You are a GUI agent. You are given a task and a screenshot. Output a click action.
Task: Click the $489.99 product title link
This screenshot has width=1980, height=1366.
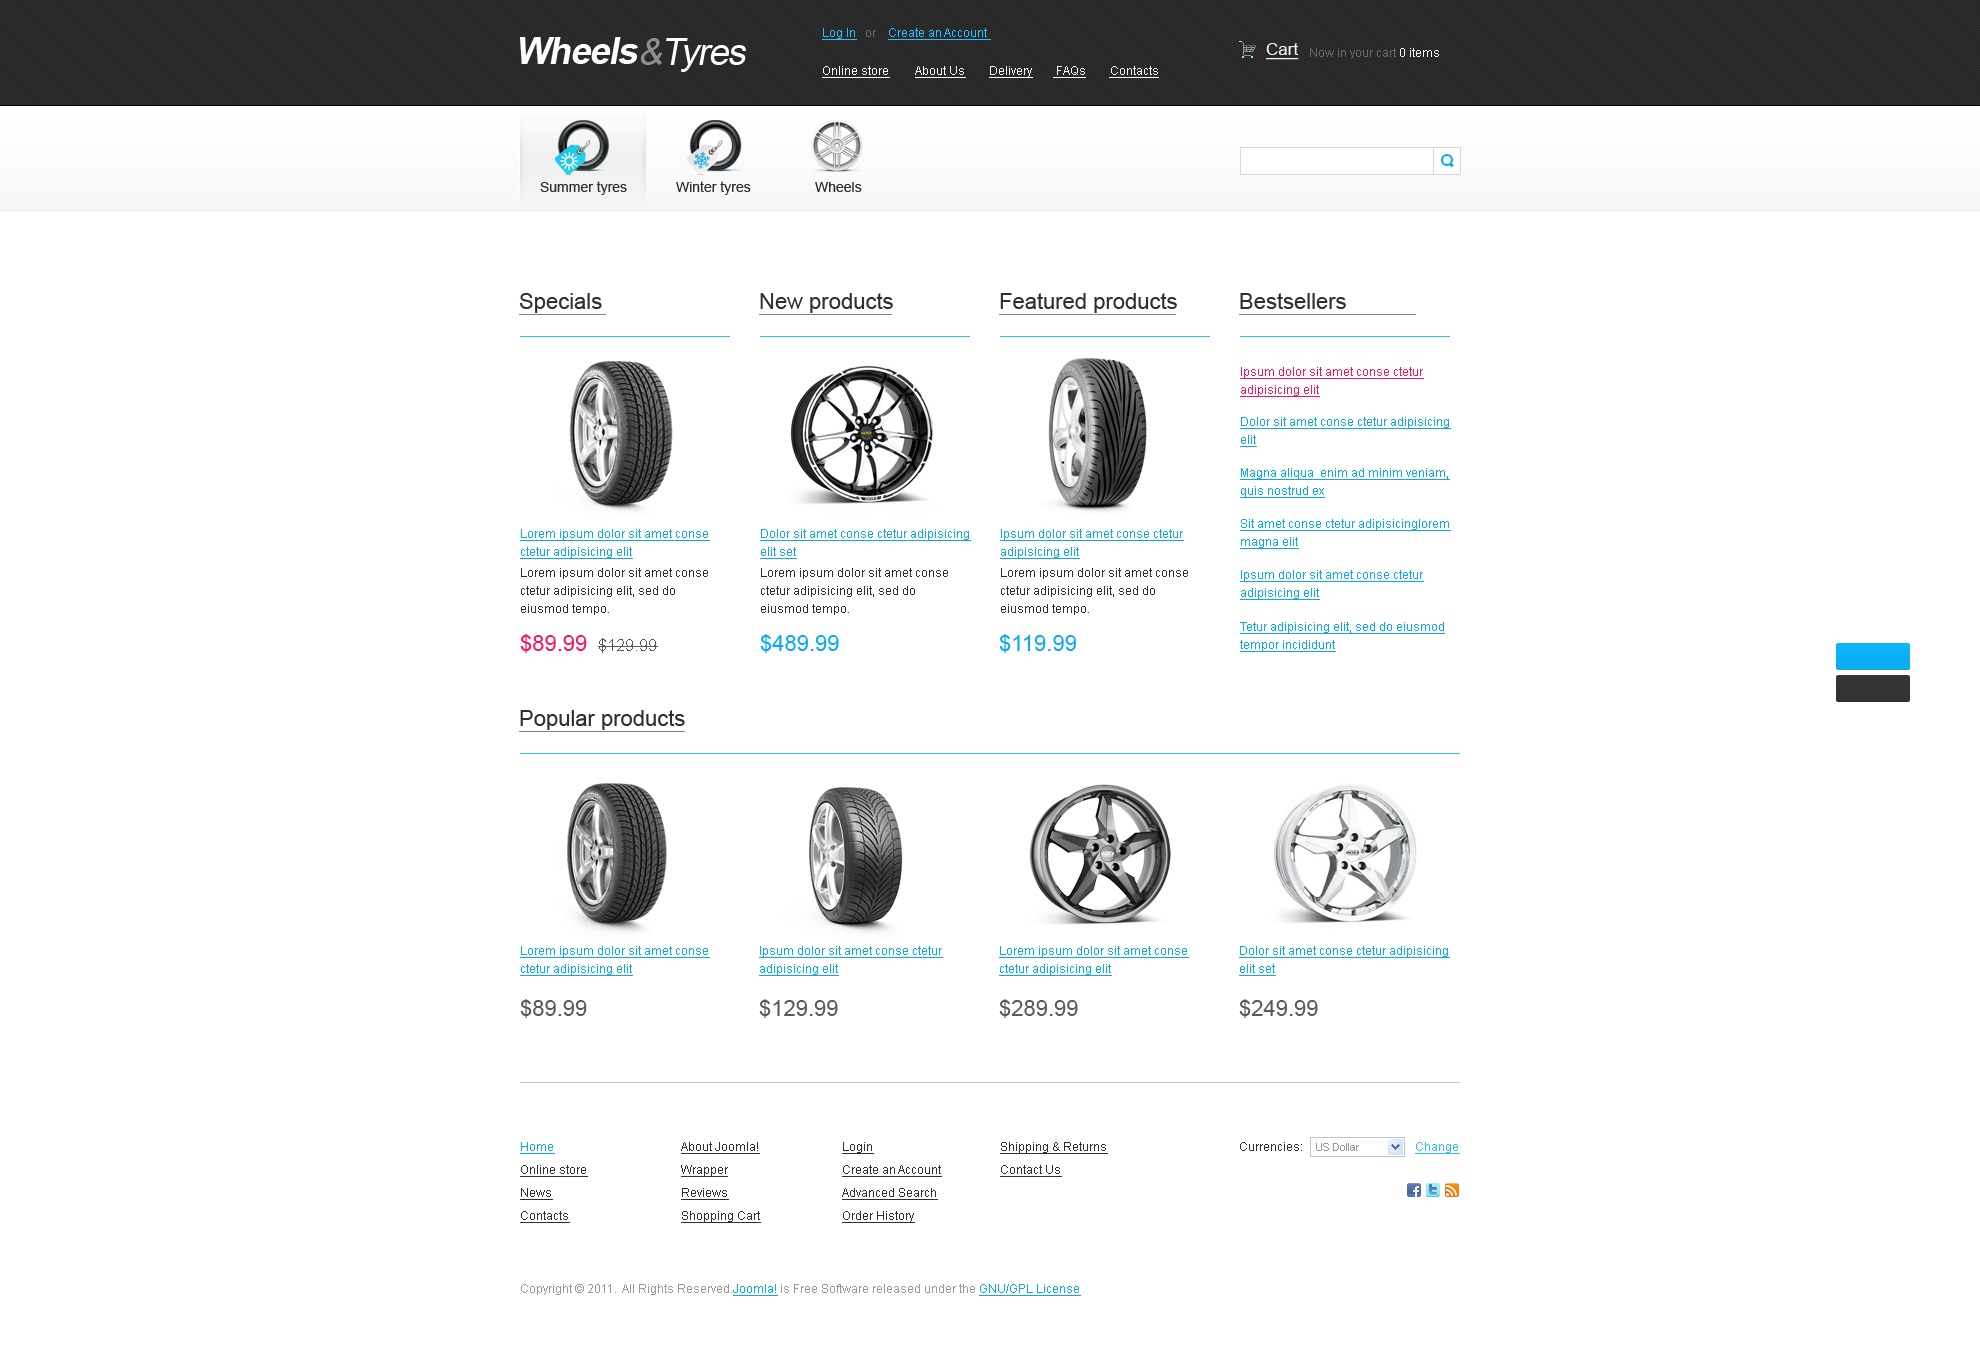865,543
